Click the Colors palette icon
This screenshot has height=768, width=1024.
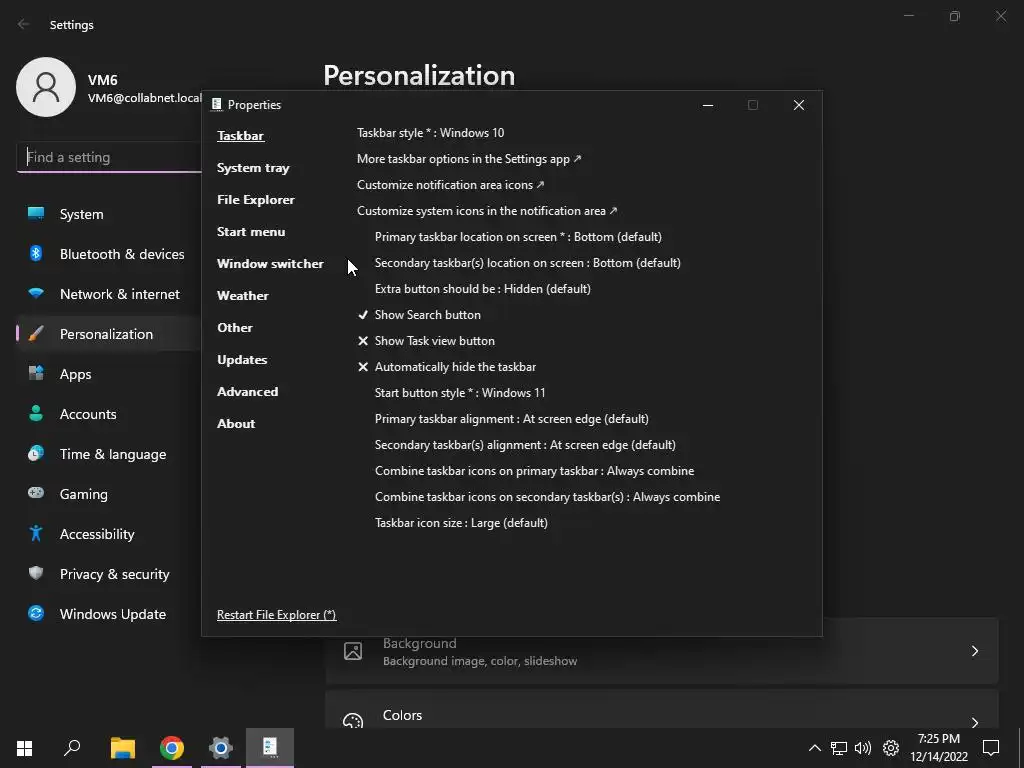(x=353, y=720)
